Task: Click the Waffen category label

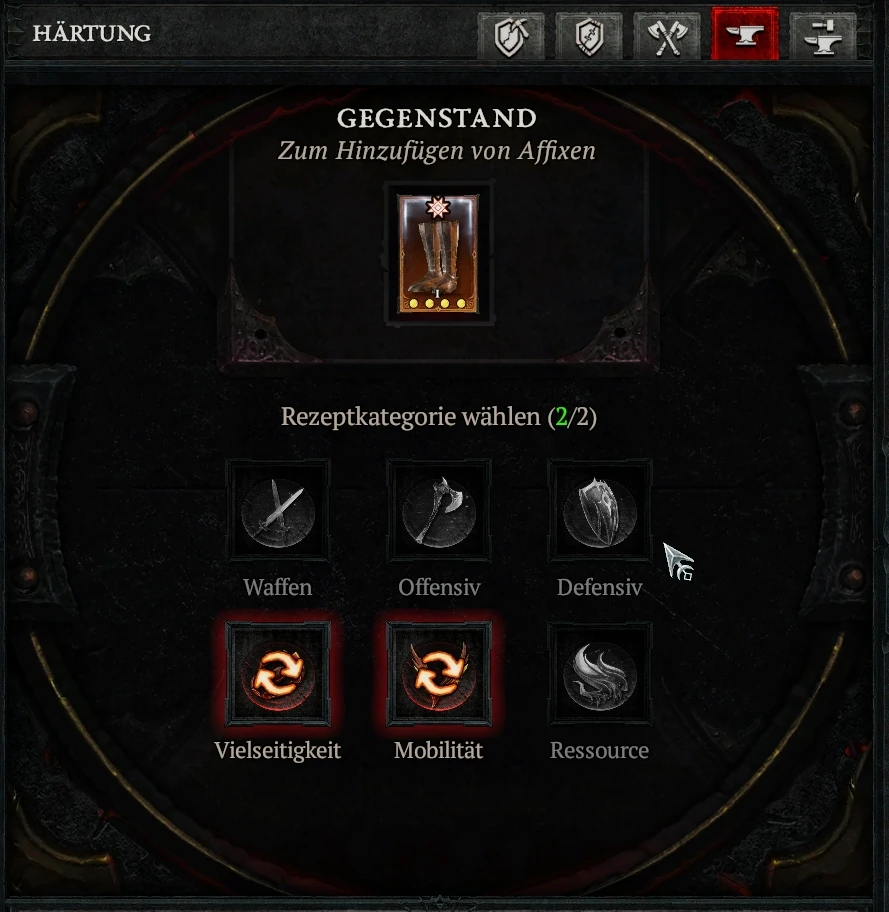Action: [x=278, y=587]
